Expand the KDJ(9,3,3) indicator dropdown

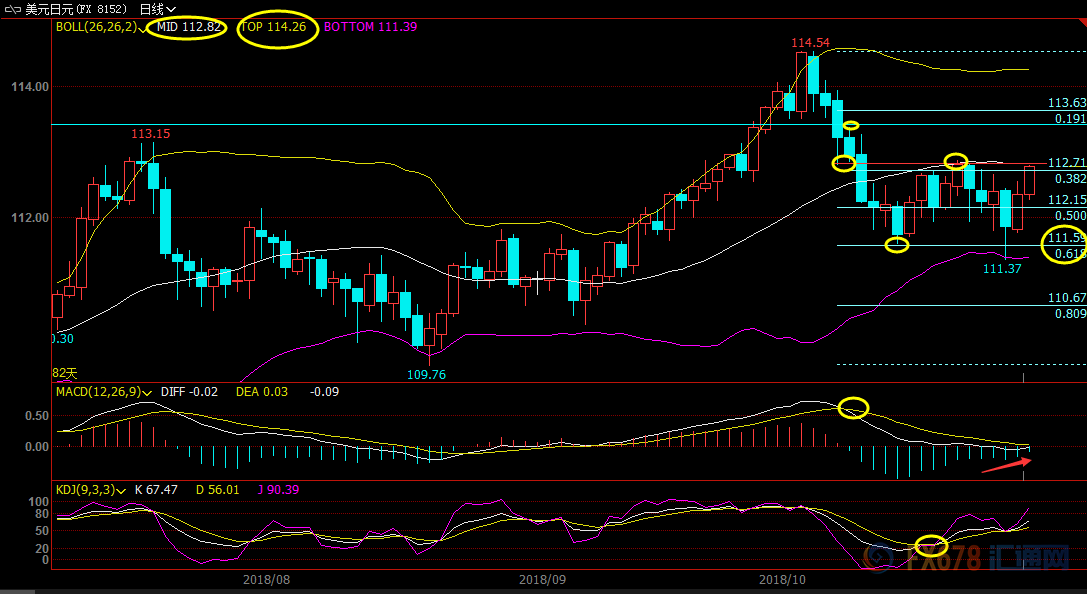coord(121,490)
